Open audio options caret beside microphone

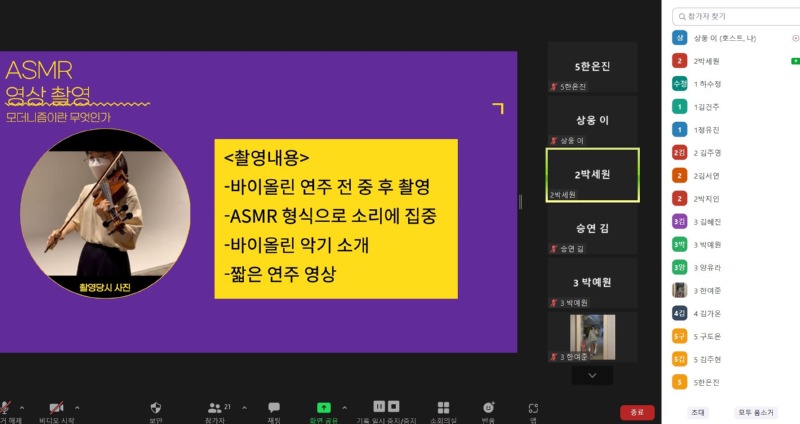point(21,408)
